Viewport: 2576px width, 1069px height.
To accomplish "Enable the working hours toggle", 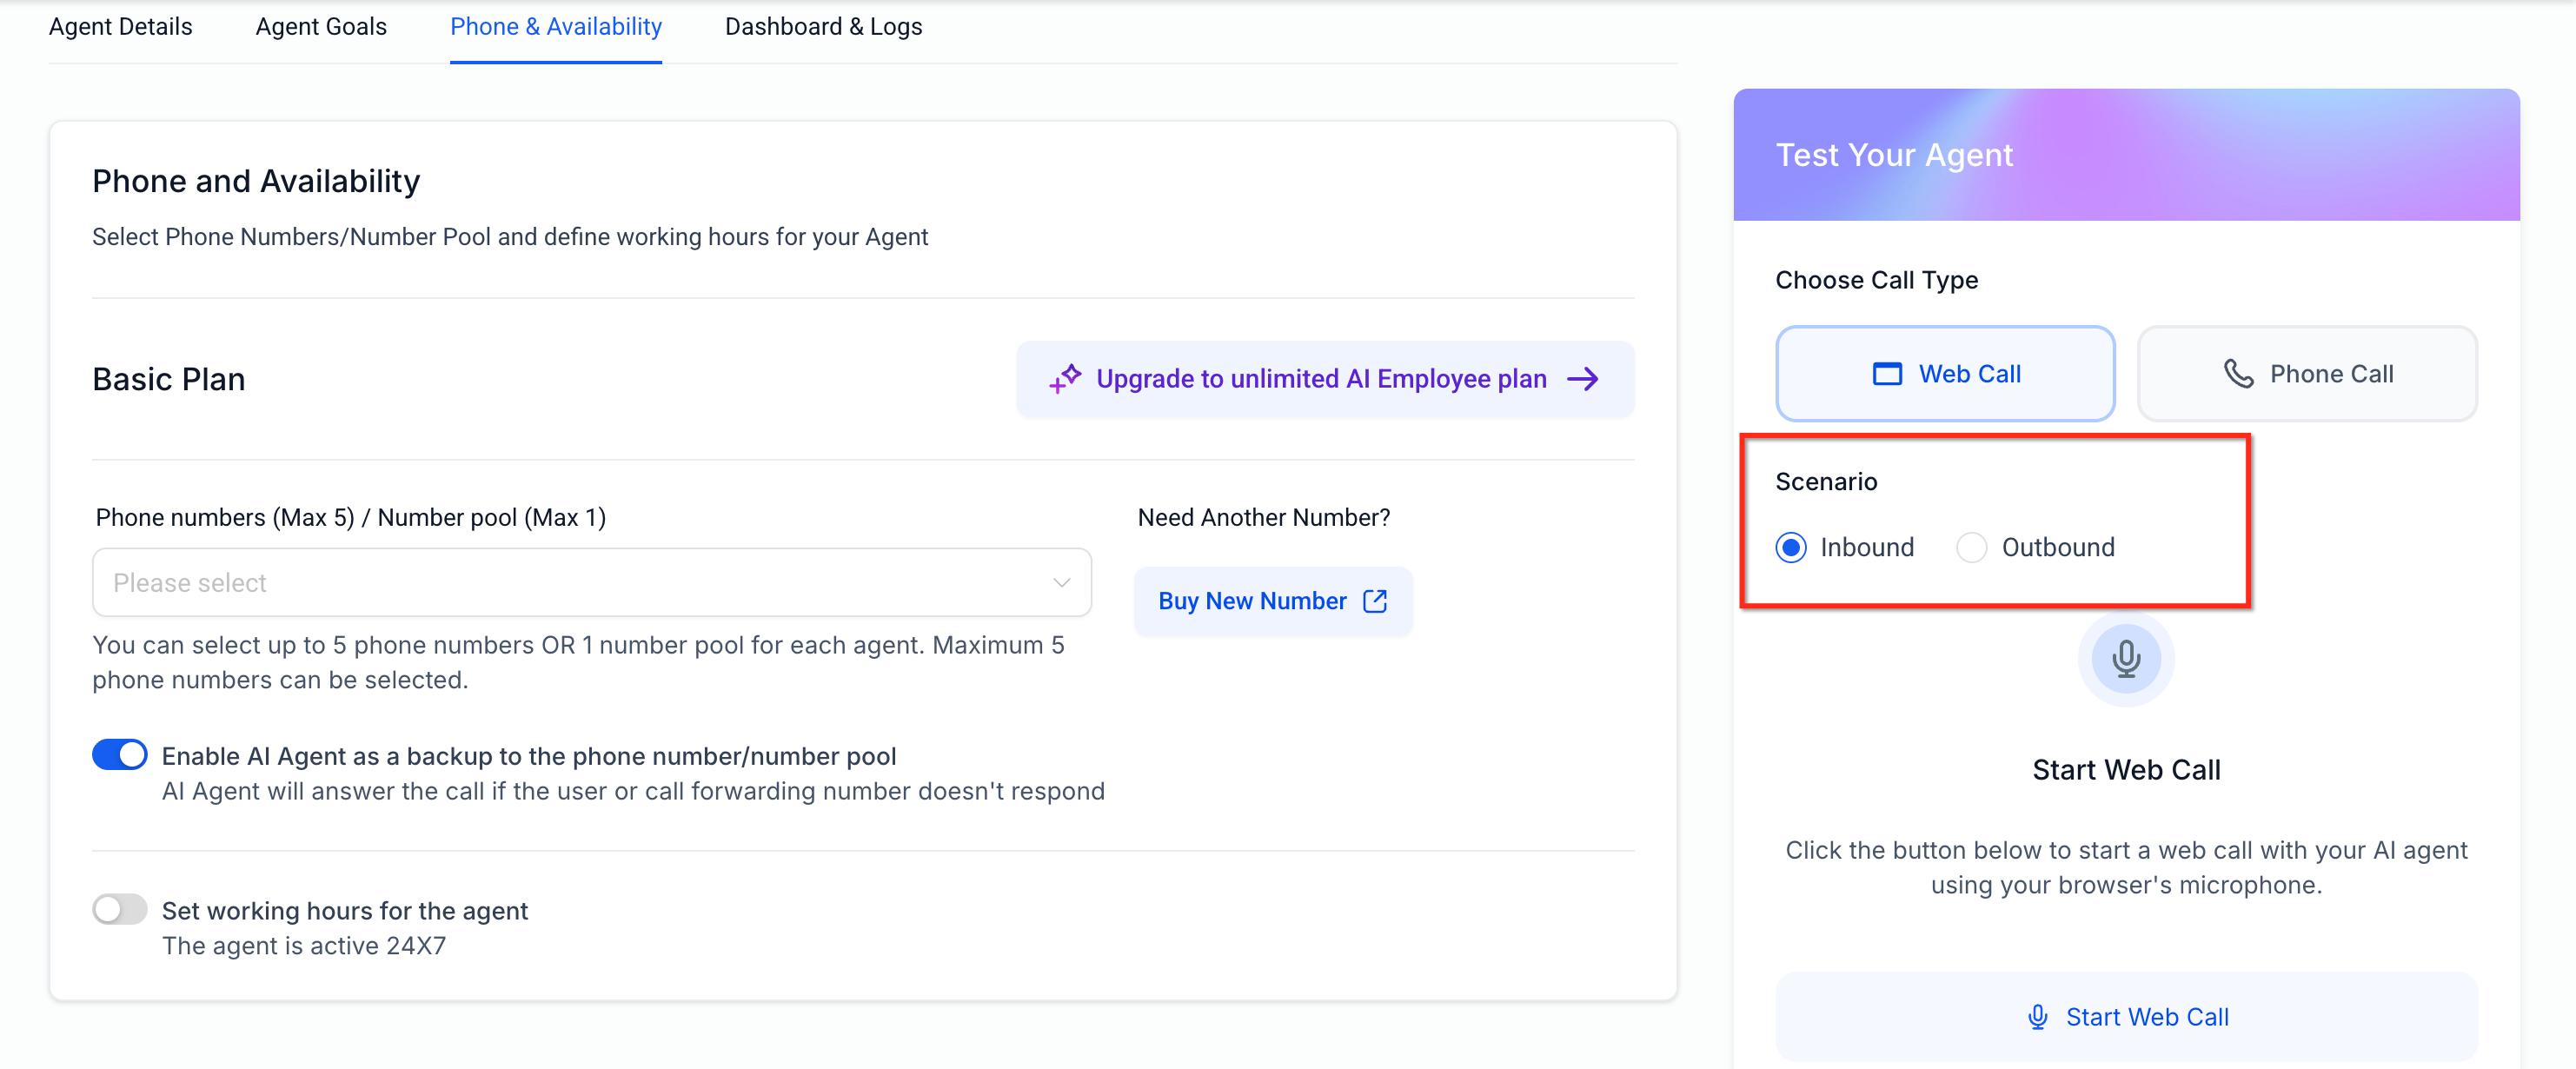I will [x=120, y=909].
